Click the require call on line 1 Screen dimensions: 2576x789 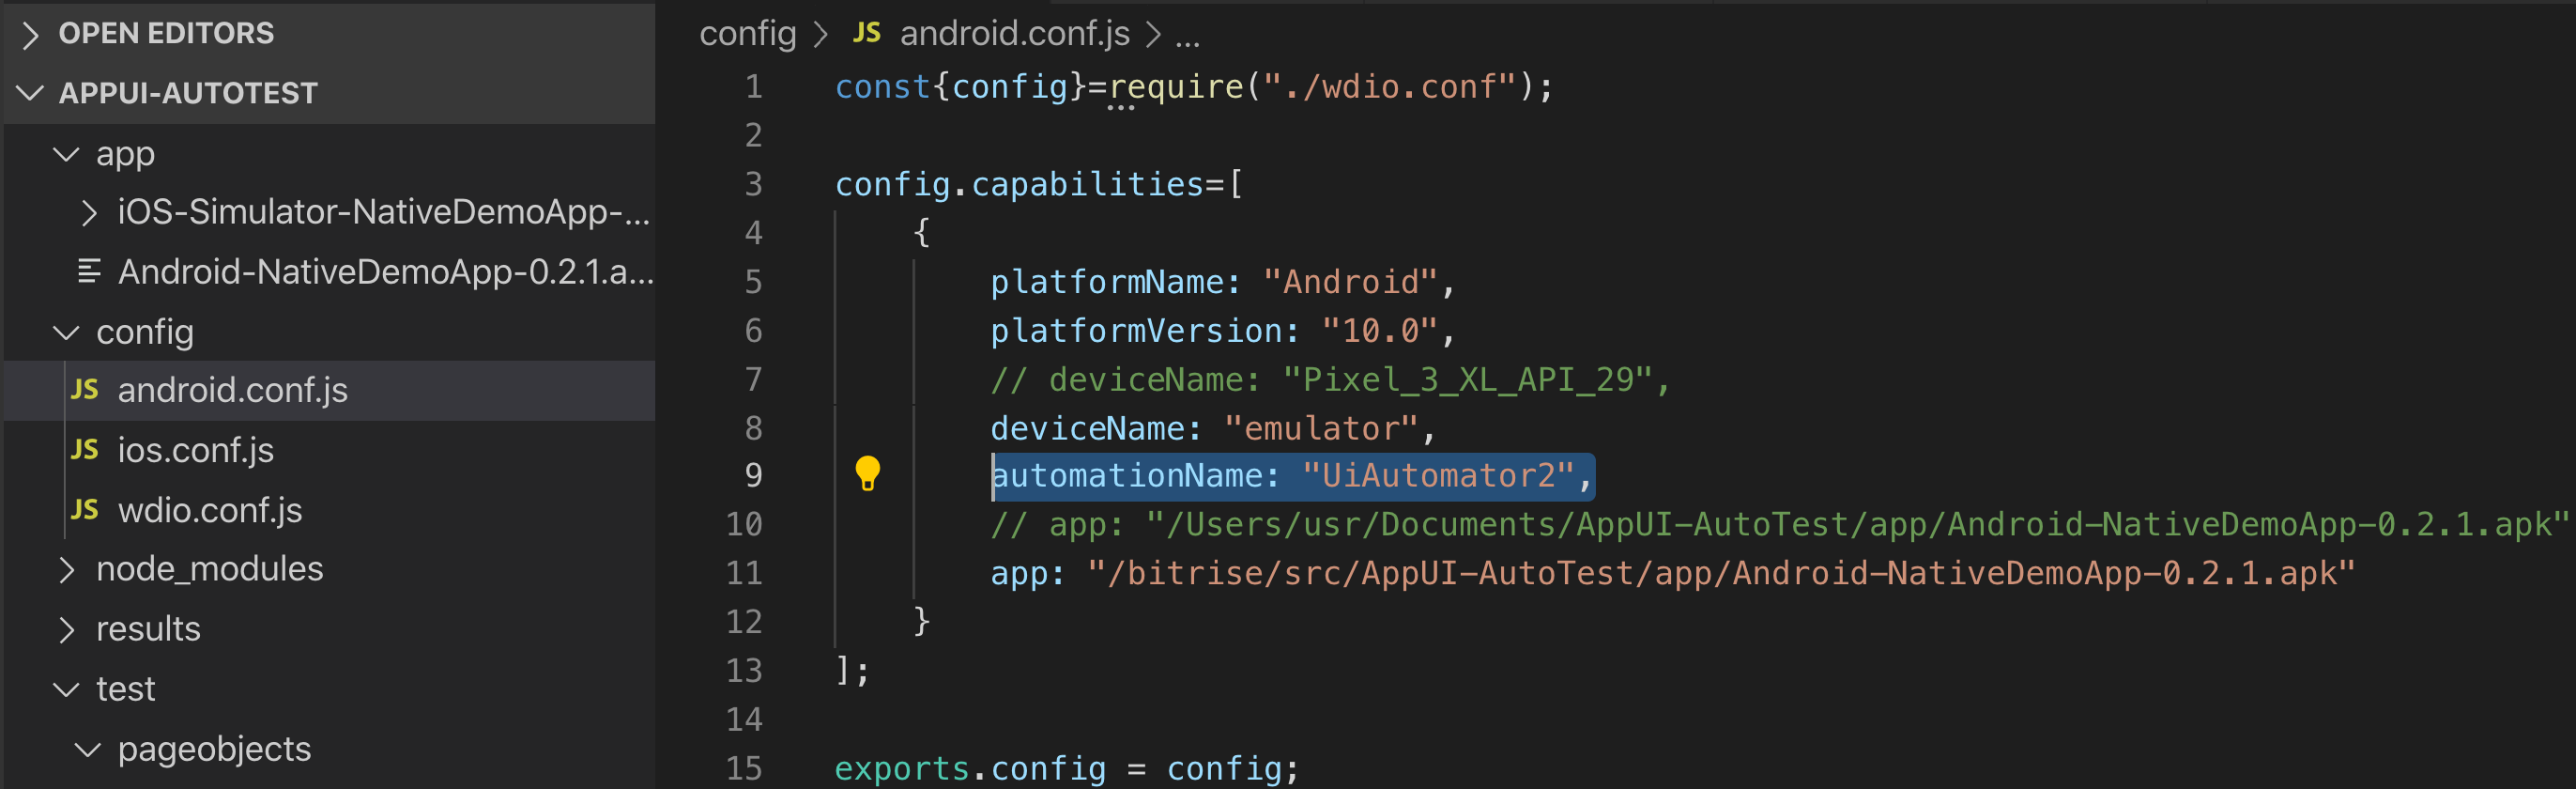click(x=1176, y=87)
